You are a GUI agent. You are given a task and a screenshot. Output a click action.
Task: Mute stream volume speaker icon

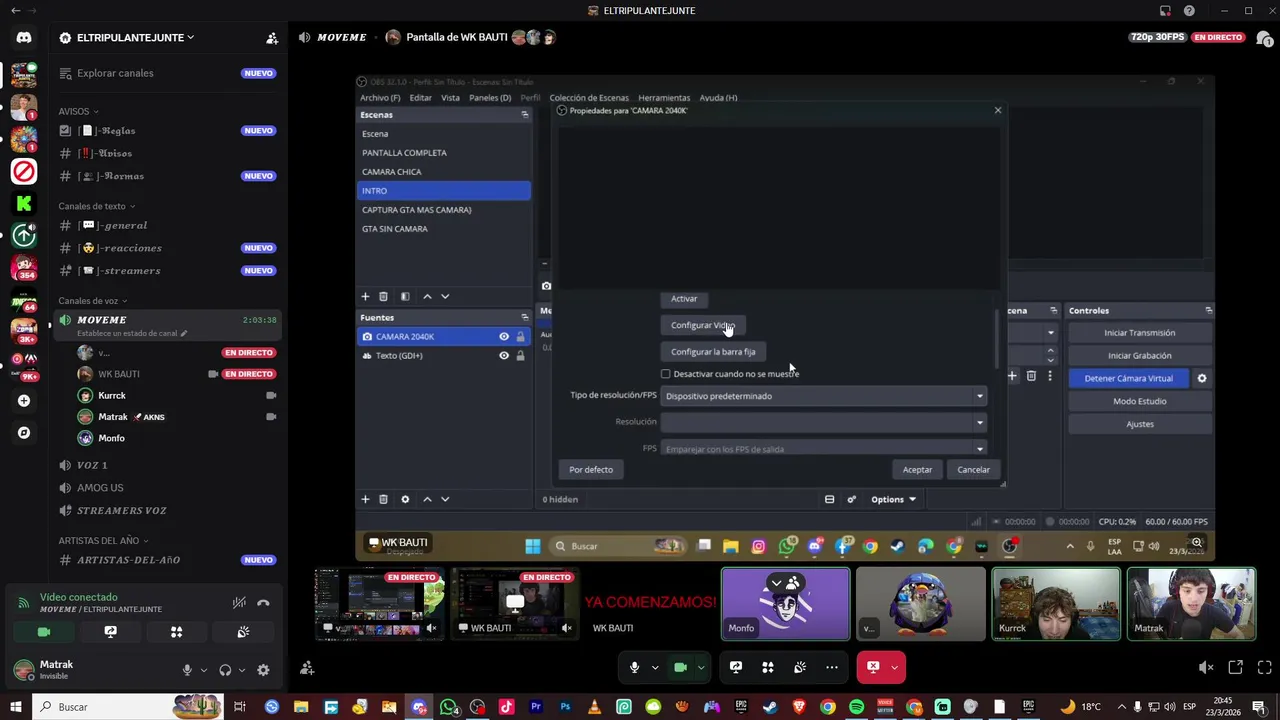pyautogui.click(x=1206, y=667)
